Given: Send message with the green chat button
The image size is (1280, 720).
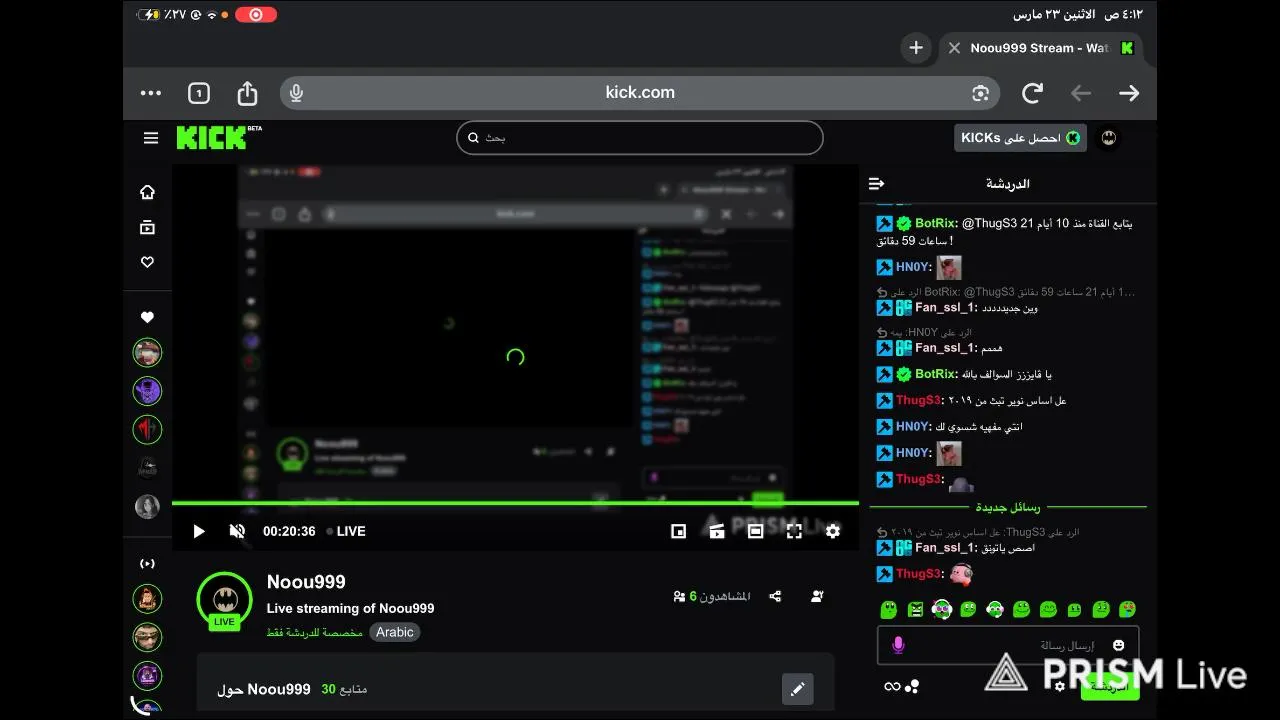Looking at the screenshot, I should (x=1110, y=686).
